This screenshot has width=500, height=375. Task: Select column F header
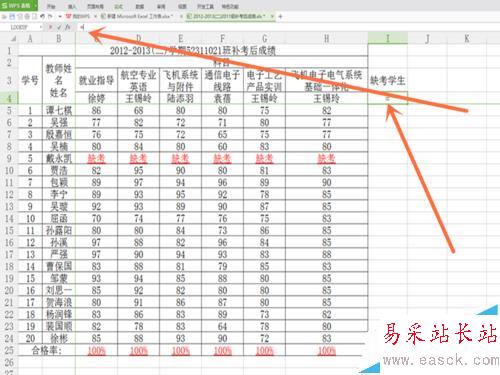click(x=222, y=39)
